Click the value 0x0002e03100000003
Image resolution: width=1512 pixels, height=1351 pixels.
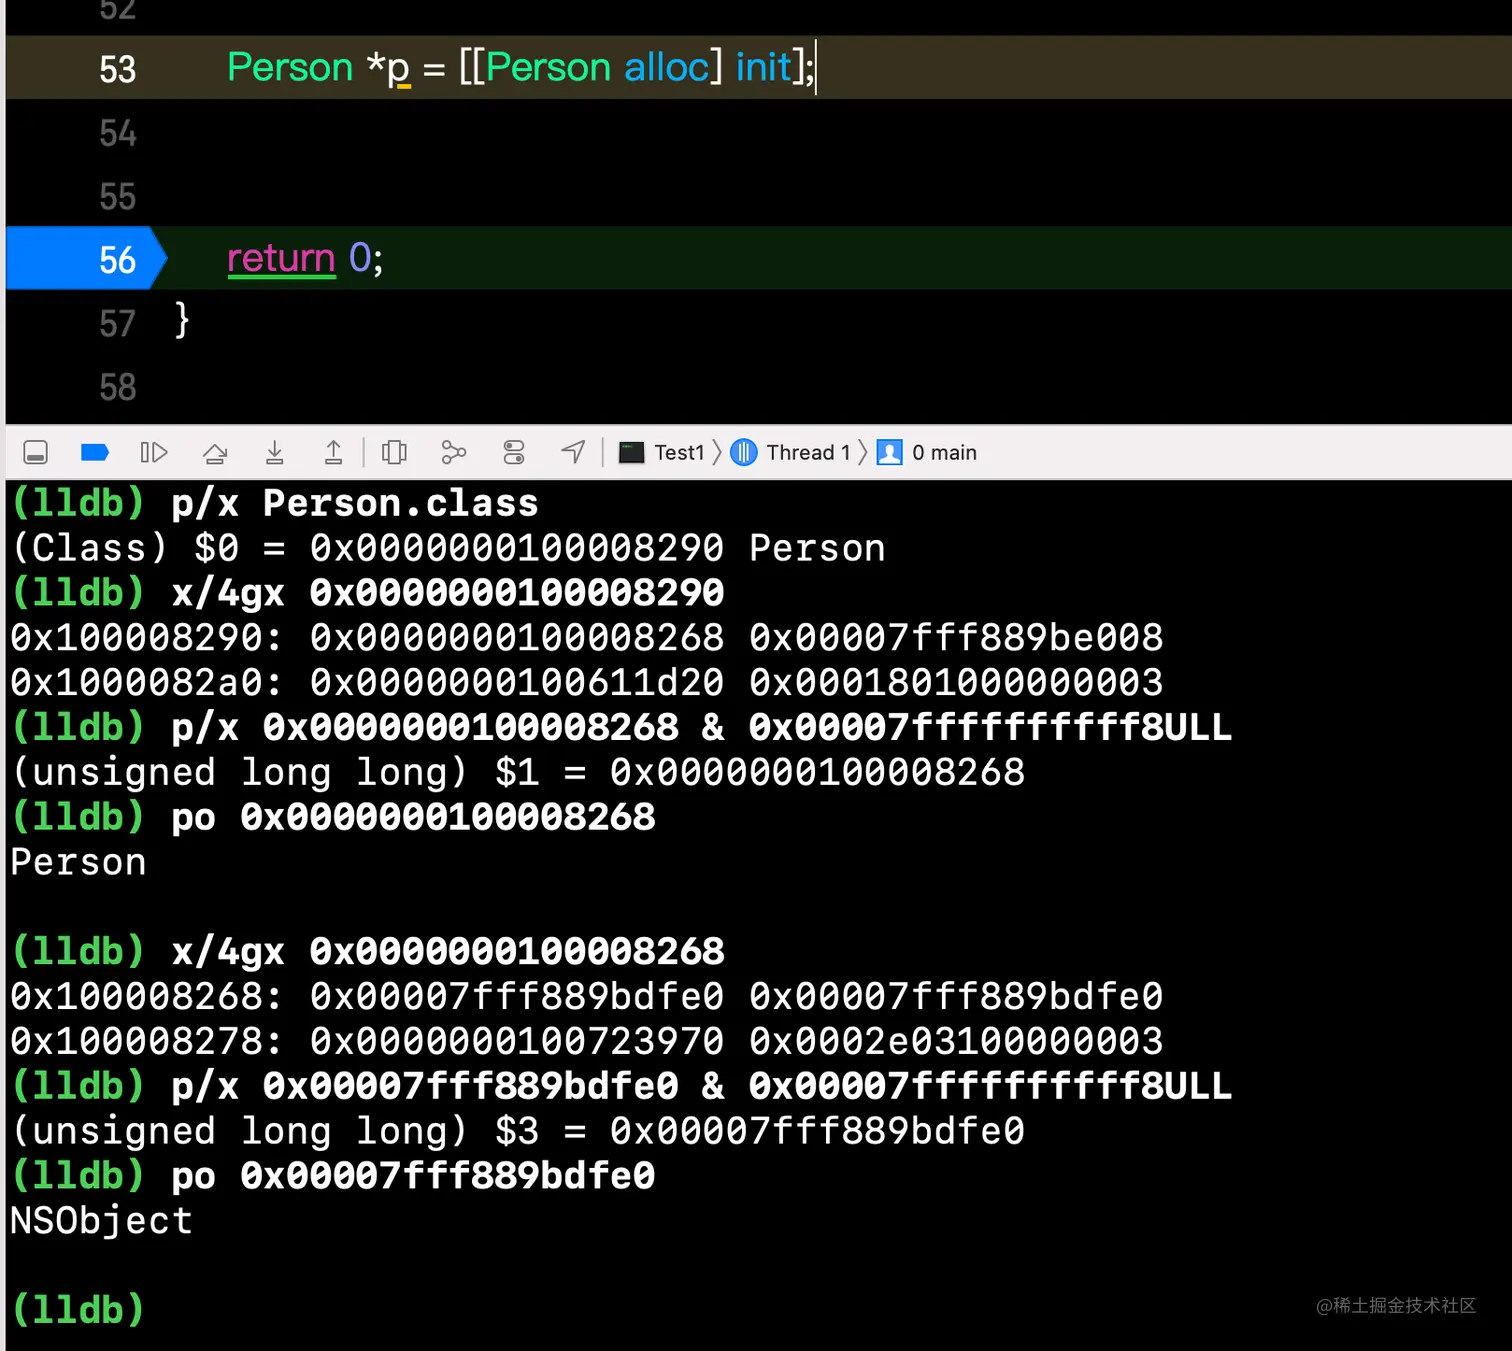tap(956, 1042)
